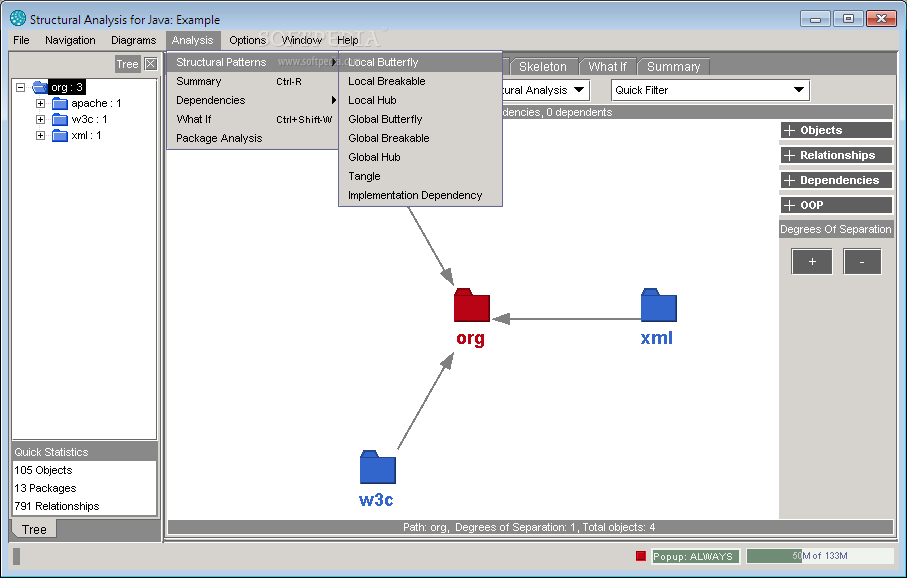Expand the Dependencies panel section
The width and height of the screenshot is (907, 578).
pos(836,180)
